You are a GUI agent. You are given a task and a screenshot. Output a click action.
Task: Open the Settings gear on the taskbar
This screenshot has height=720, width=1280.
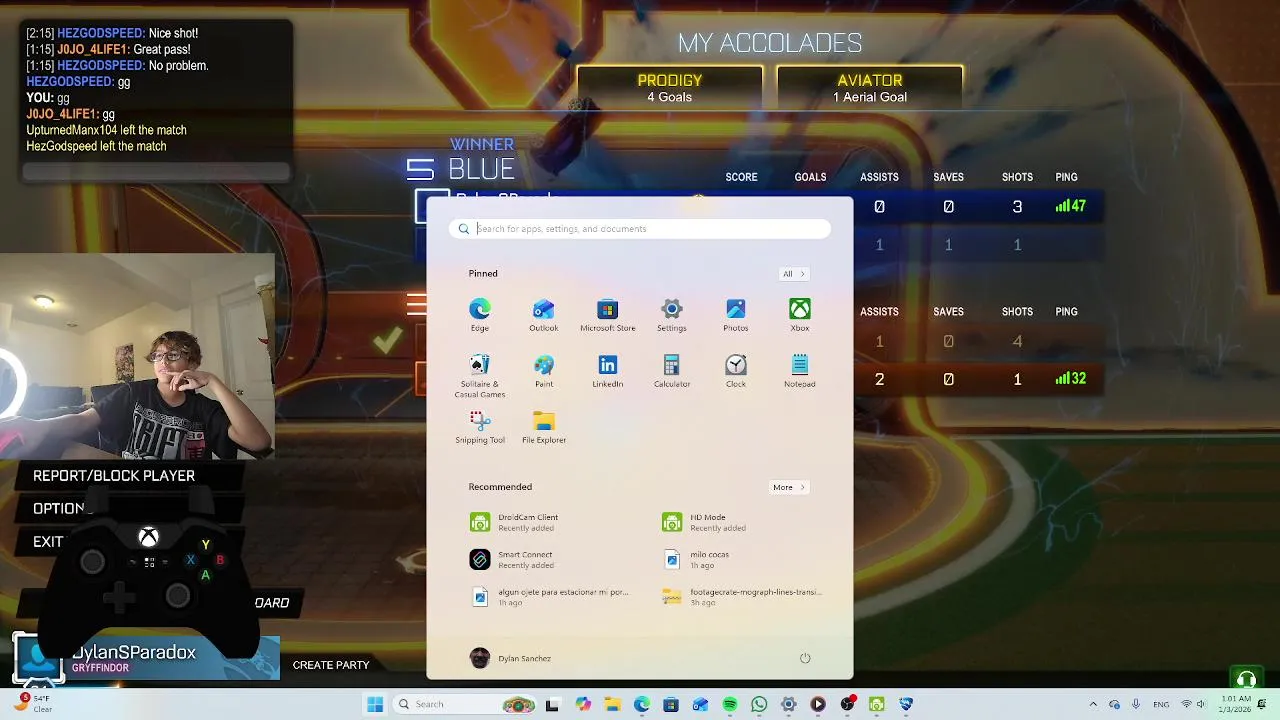789,705
